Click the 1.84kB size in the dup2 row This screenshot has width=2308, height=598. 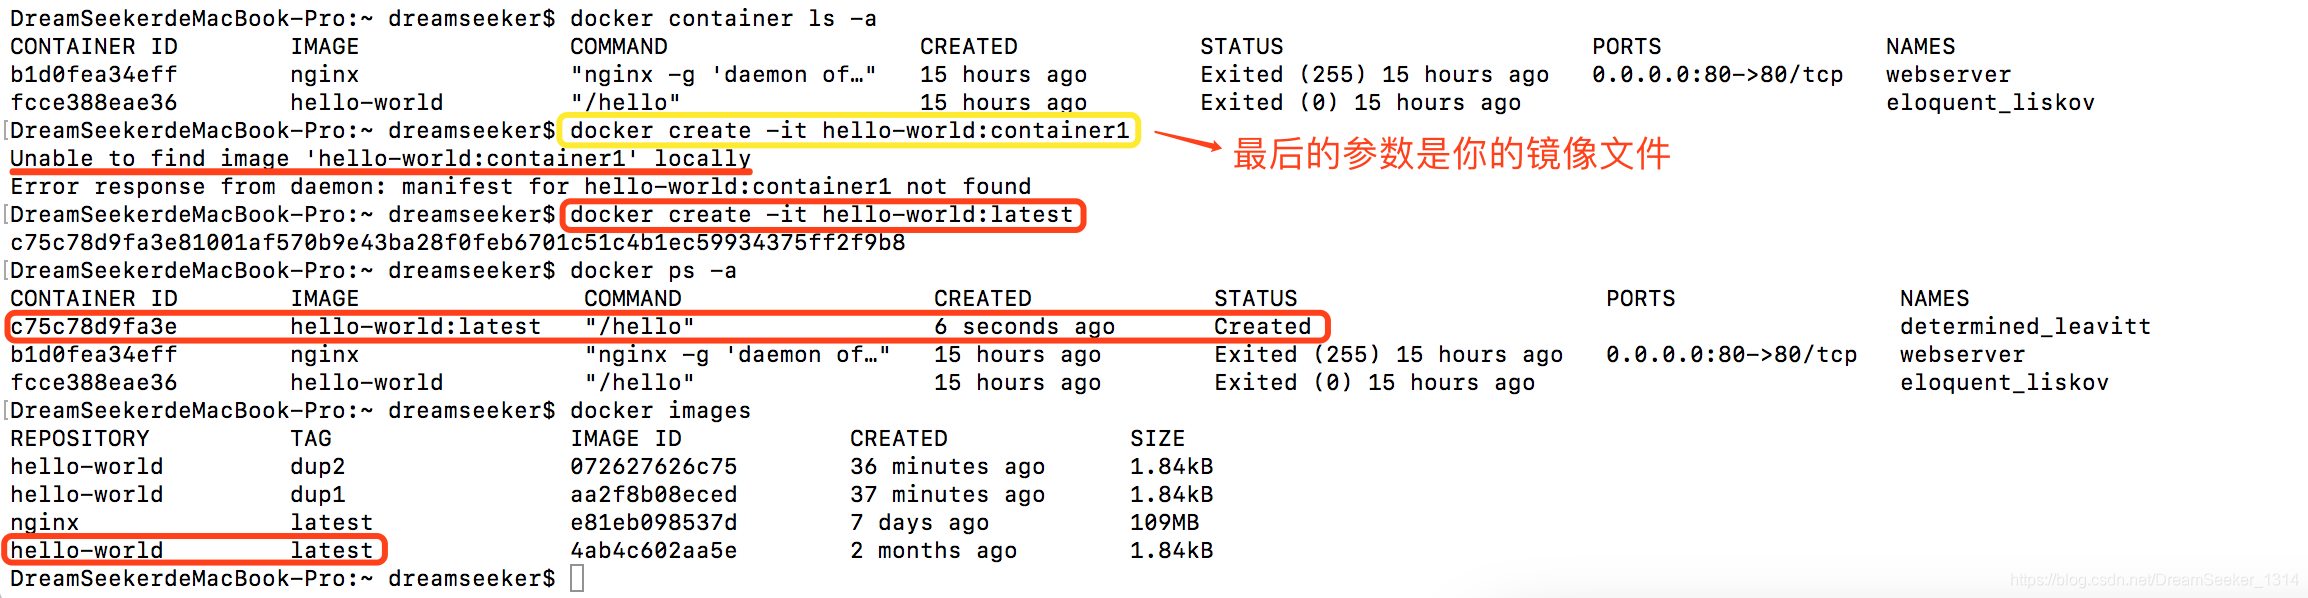click(1171, 467)
